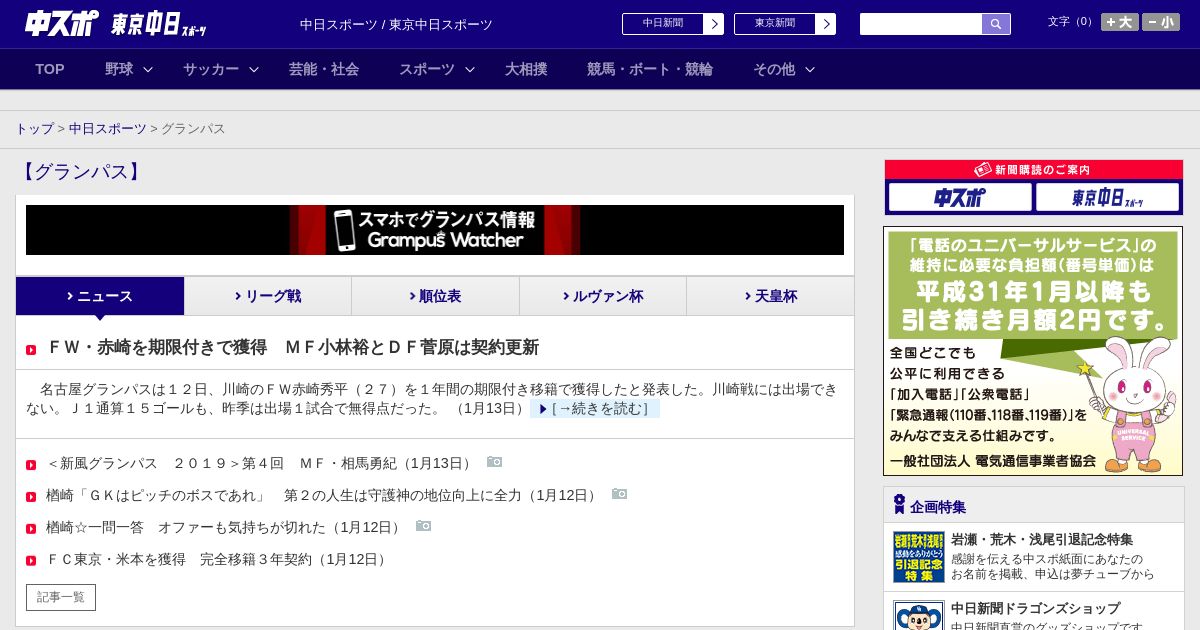This screenshot has height=630, width=1200.
Task: Switch to the ルヴァン杯 tab
Action: click(x=603, y=296)
